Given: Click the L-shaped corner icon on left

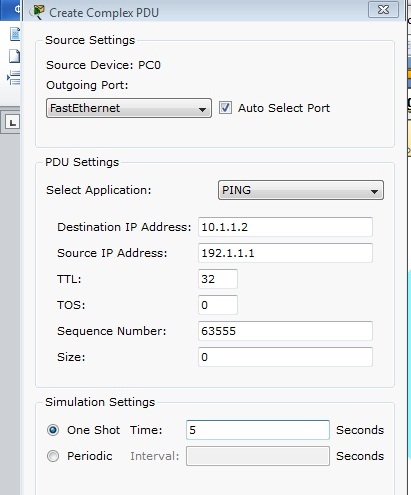Looking at the screenshot, I should coord(13,122).
